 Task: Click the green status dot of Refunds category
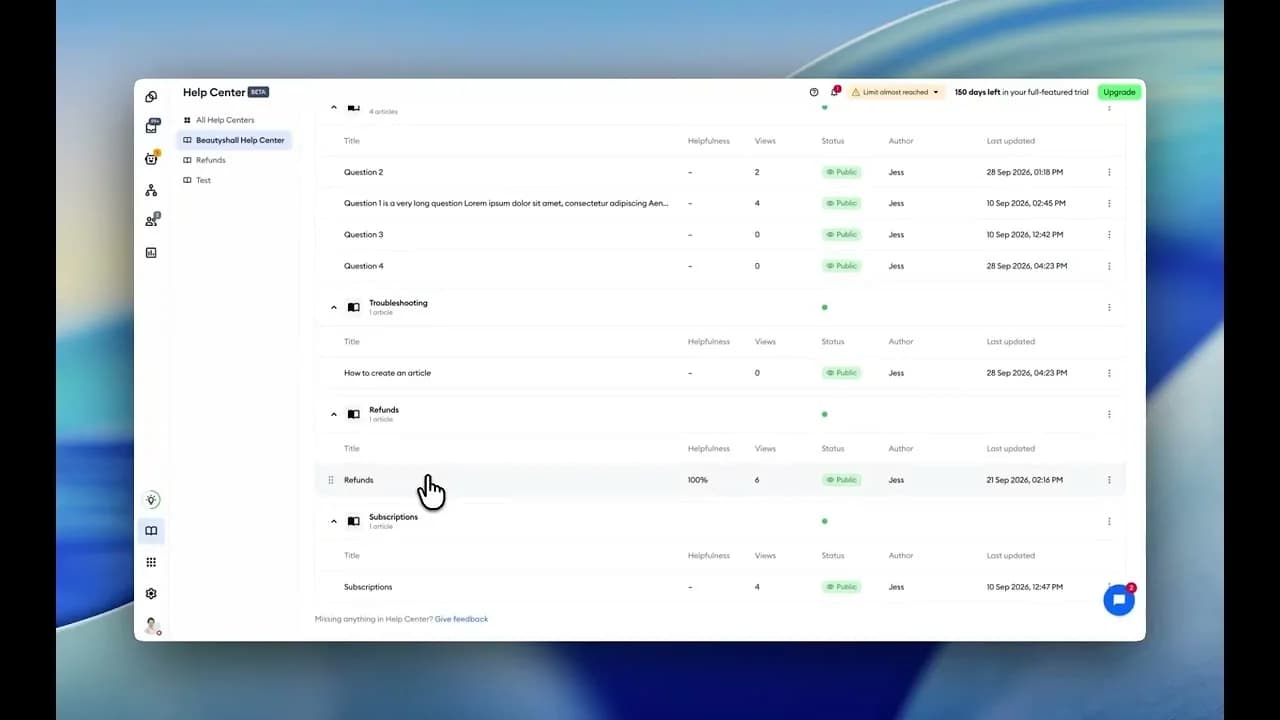824,414
